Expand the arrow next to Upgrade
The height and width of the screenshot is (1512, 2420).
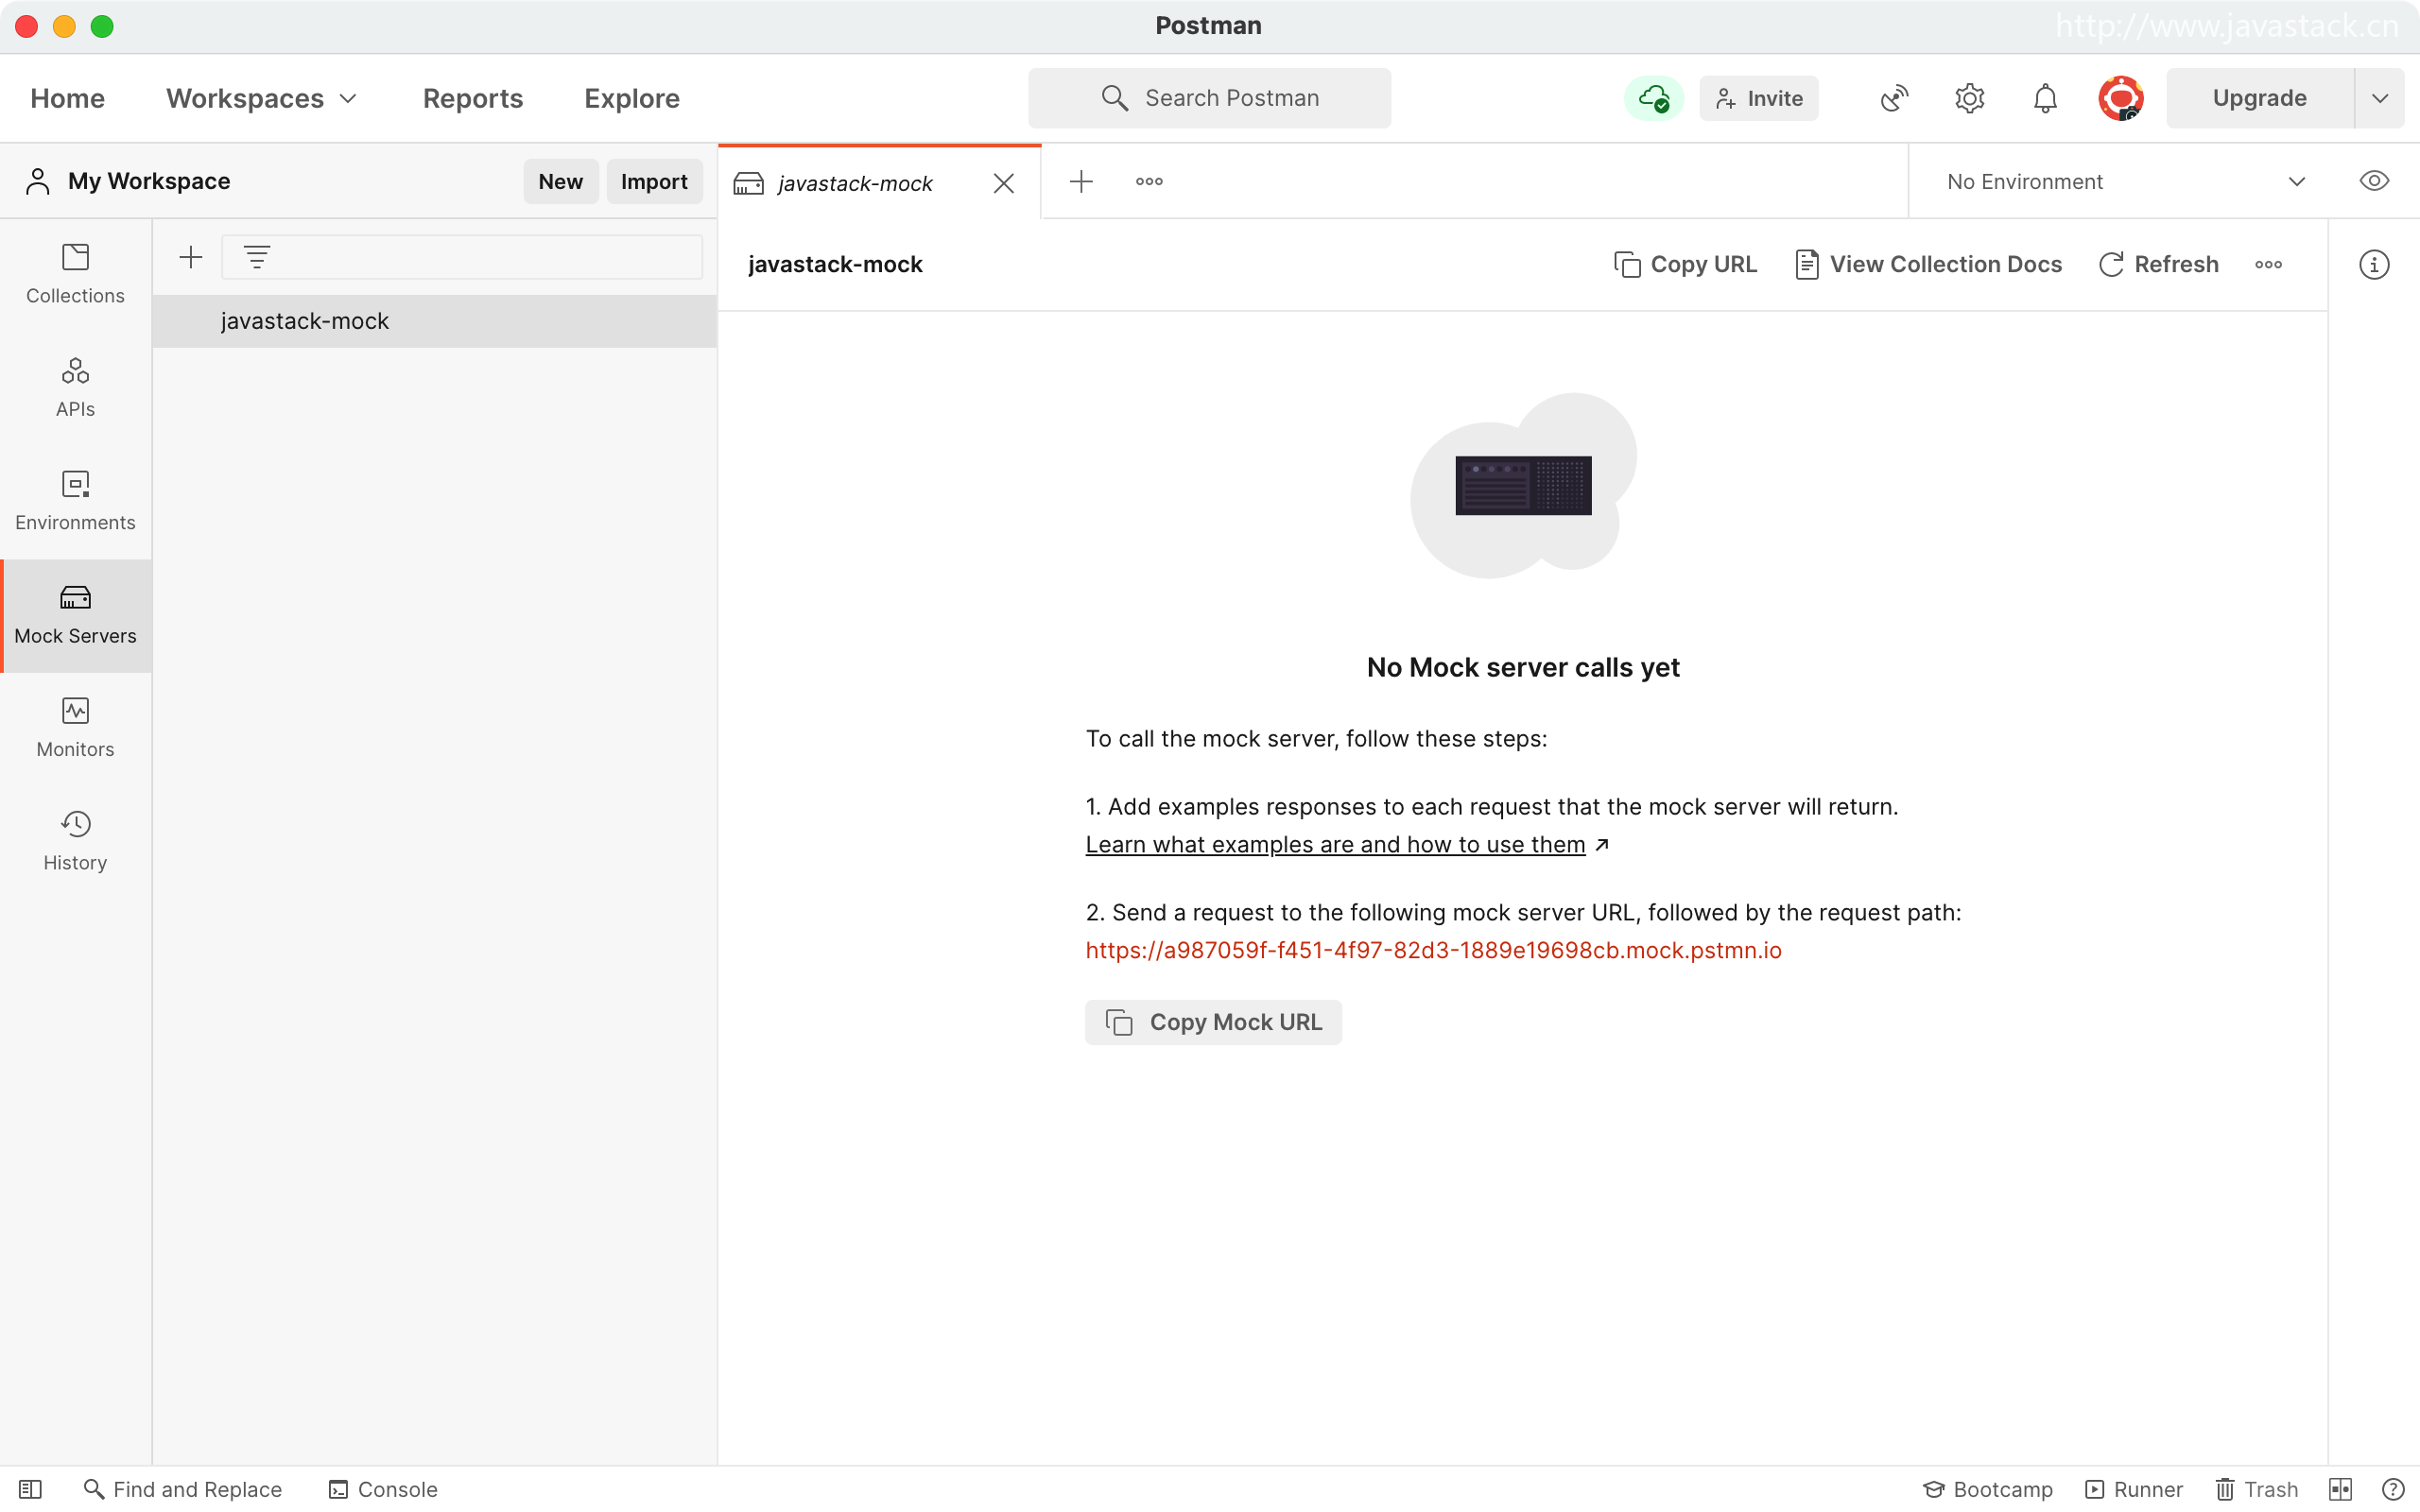[x=2380, y=98]
